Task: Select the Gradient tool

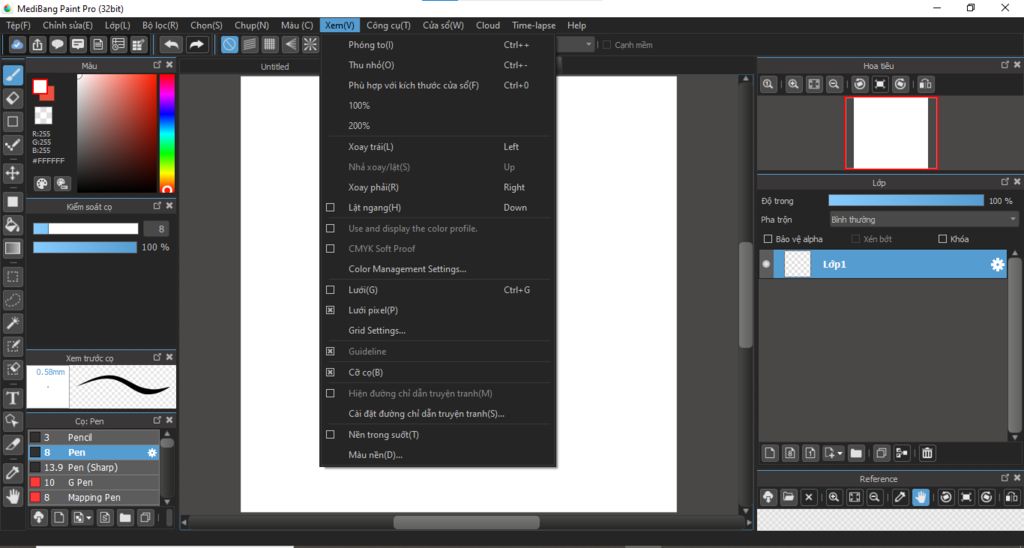Action: point(12,248)
